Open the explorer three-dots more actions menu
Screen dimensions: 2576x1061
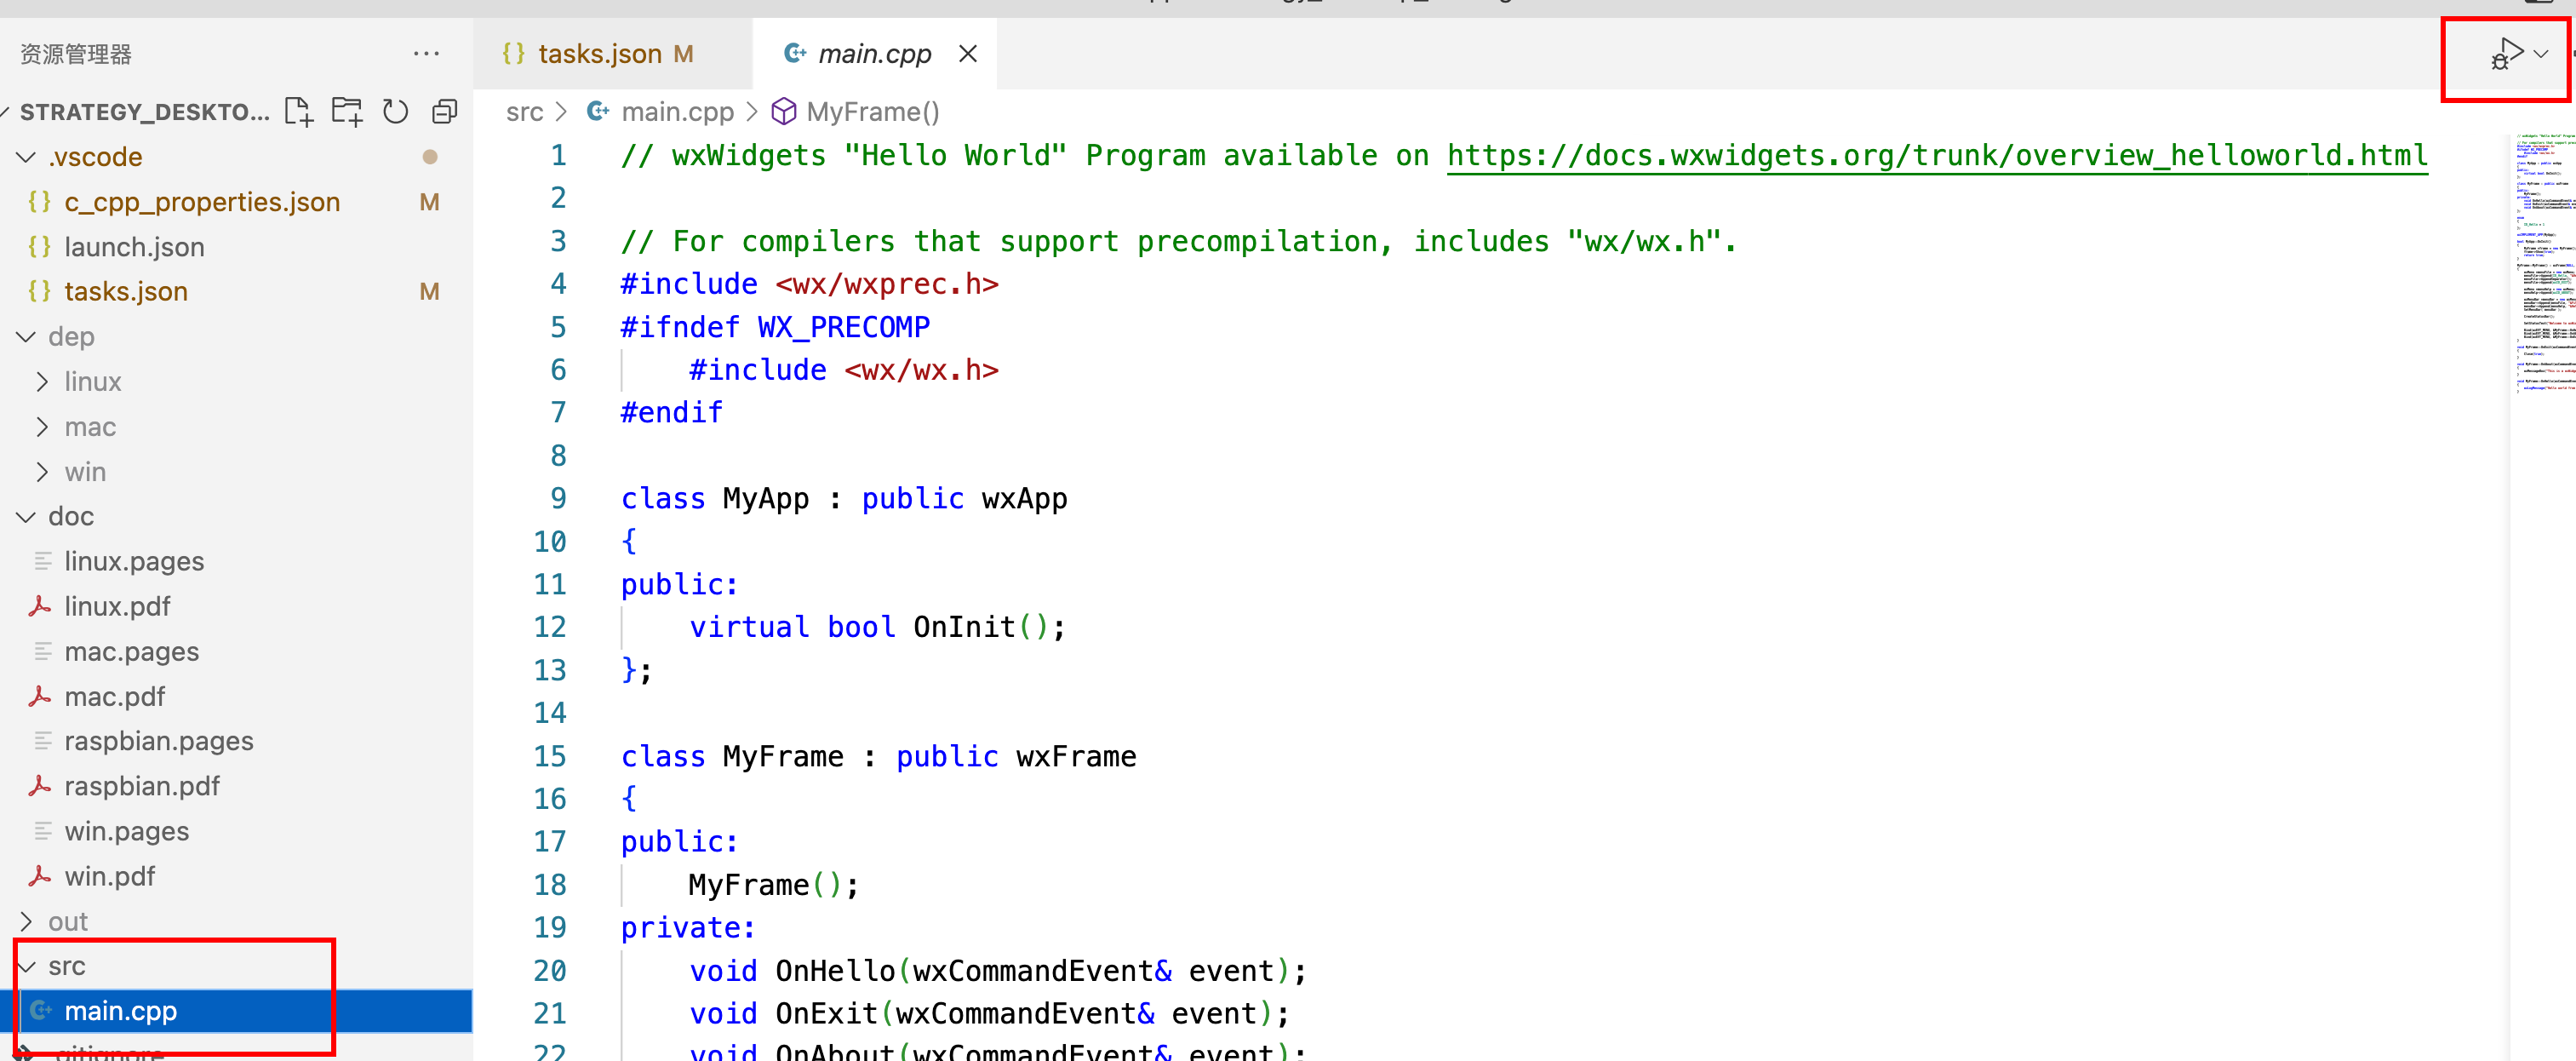coord(426,54)
